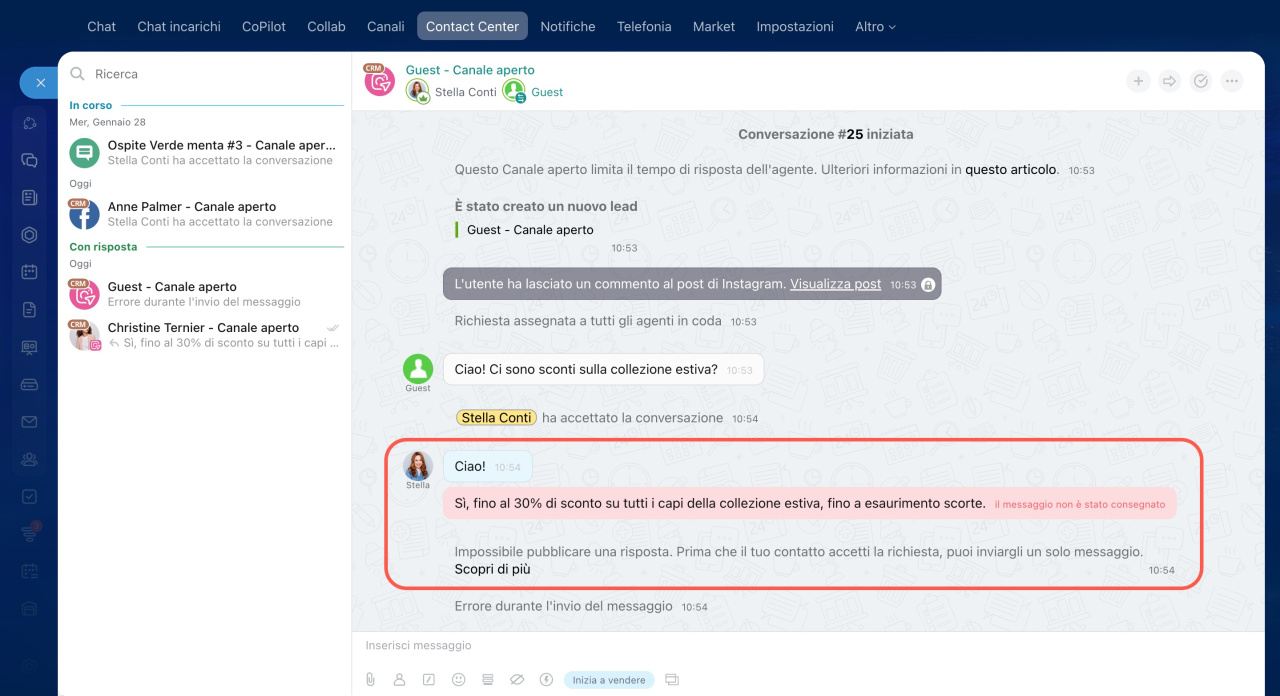This screenshot has width=1280, height=696.
Task: Click the lightning bolt quick action icon
Action: pos(546,680)
